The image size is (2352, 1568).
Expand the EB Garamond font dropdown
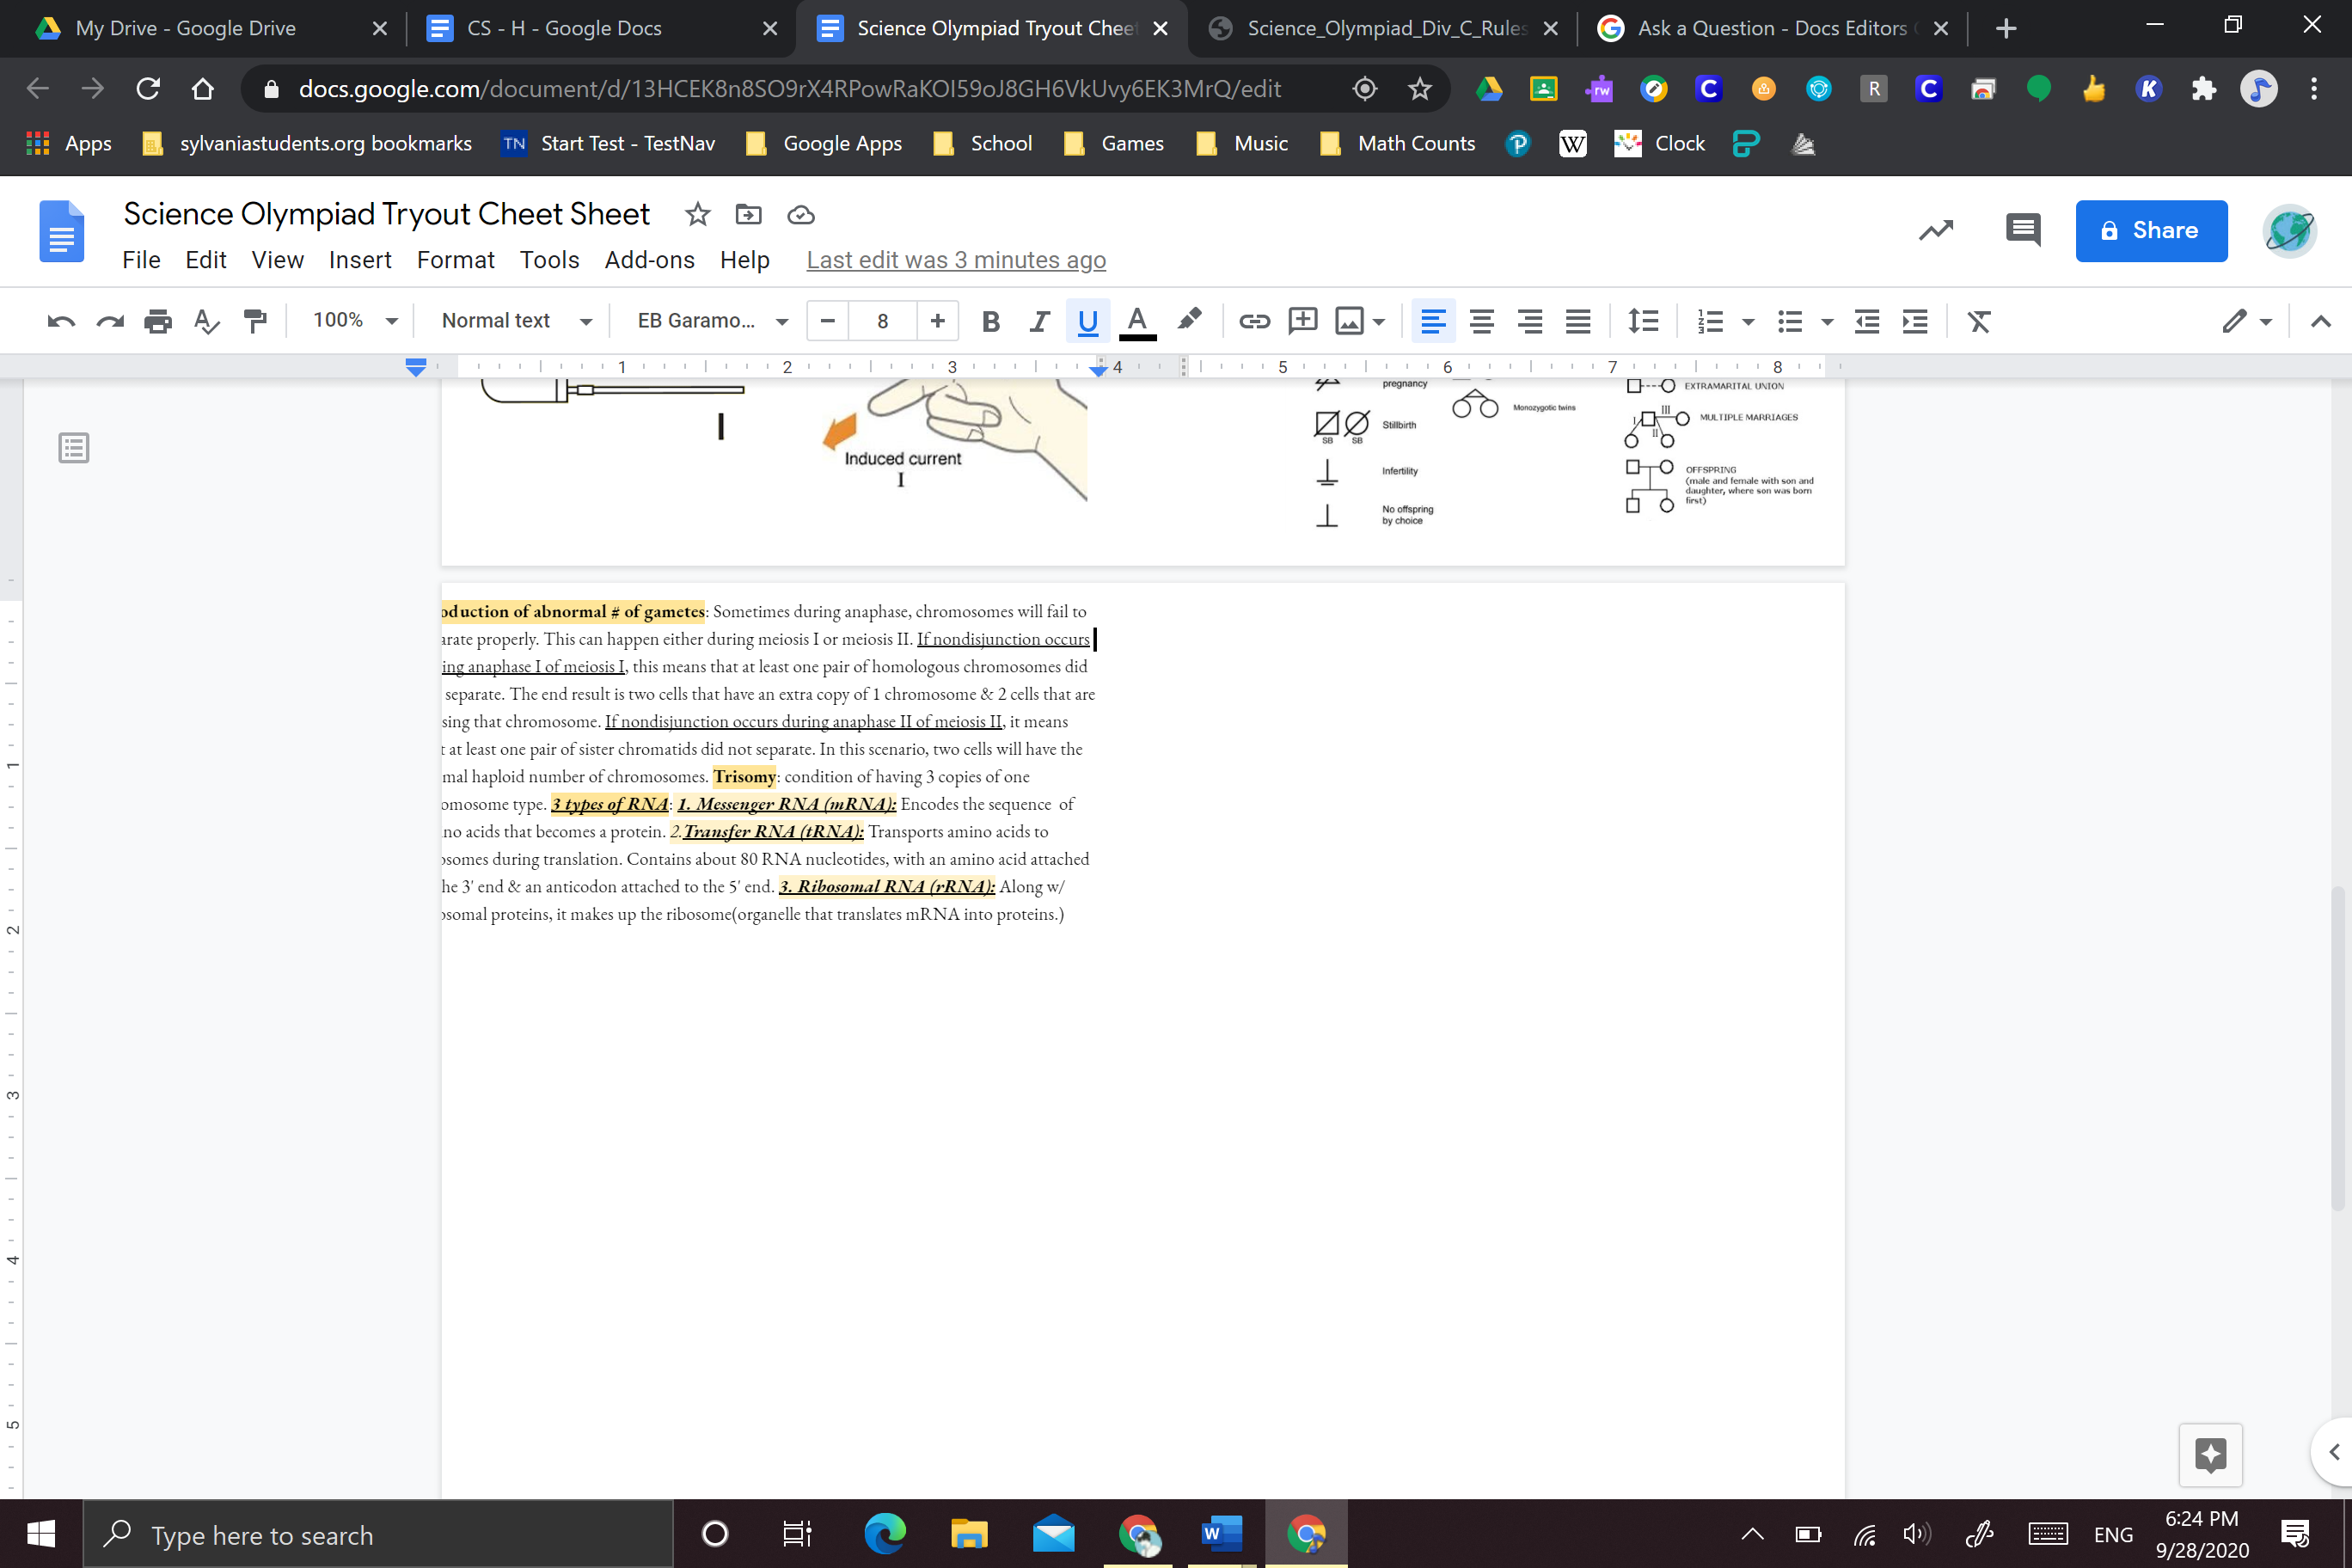pyautogui.click(x=712, y=321)
